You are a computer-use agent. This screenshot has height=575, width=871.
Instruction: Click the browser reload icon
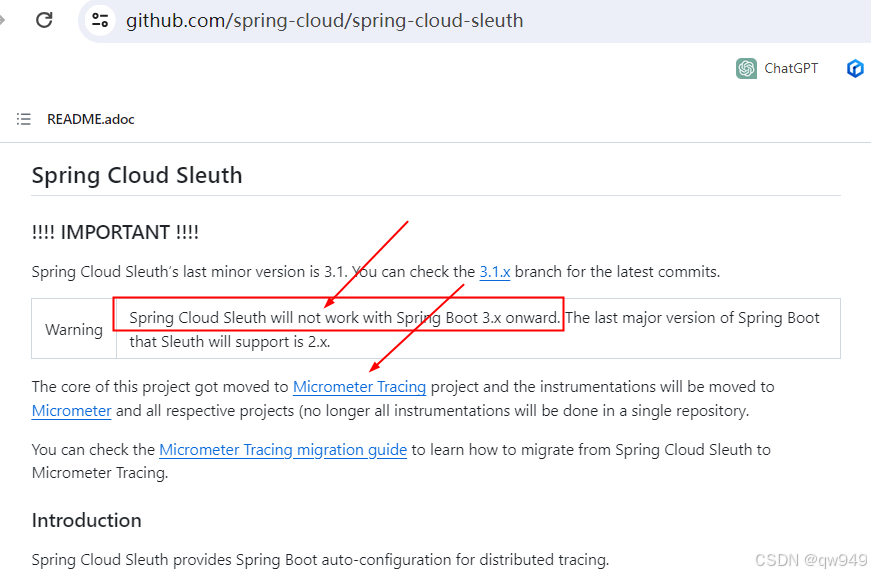point(44,20)
